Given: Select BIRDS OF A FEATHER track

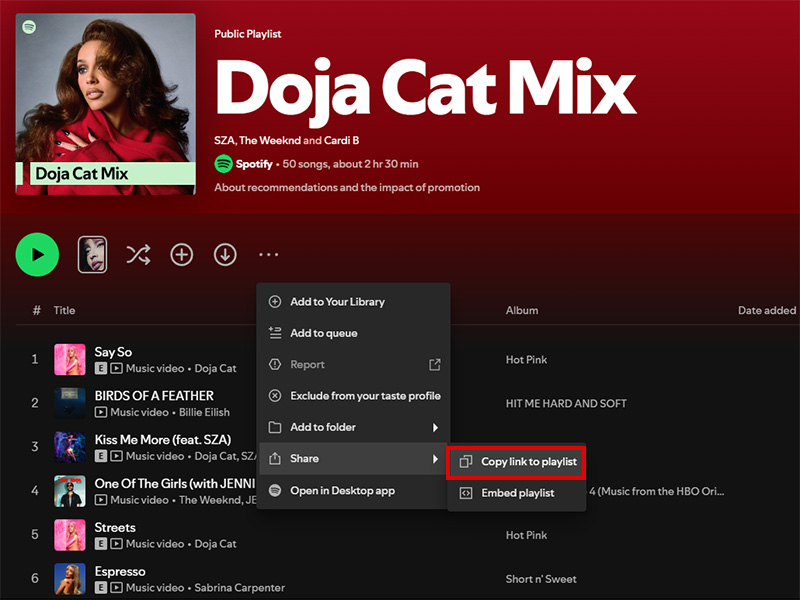Looking at the screenshot, I should [154, 396].
